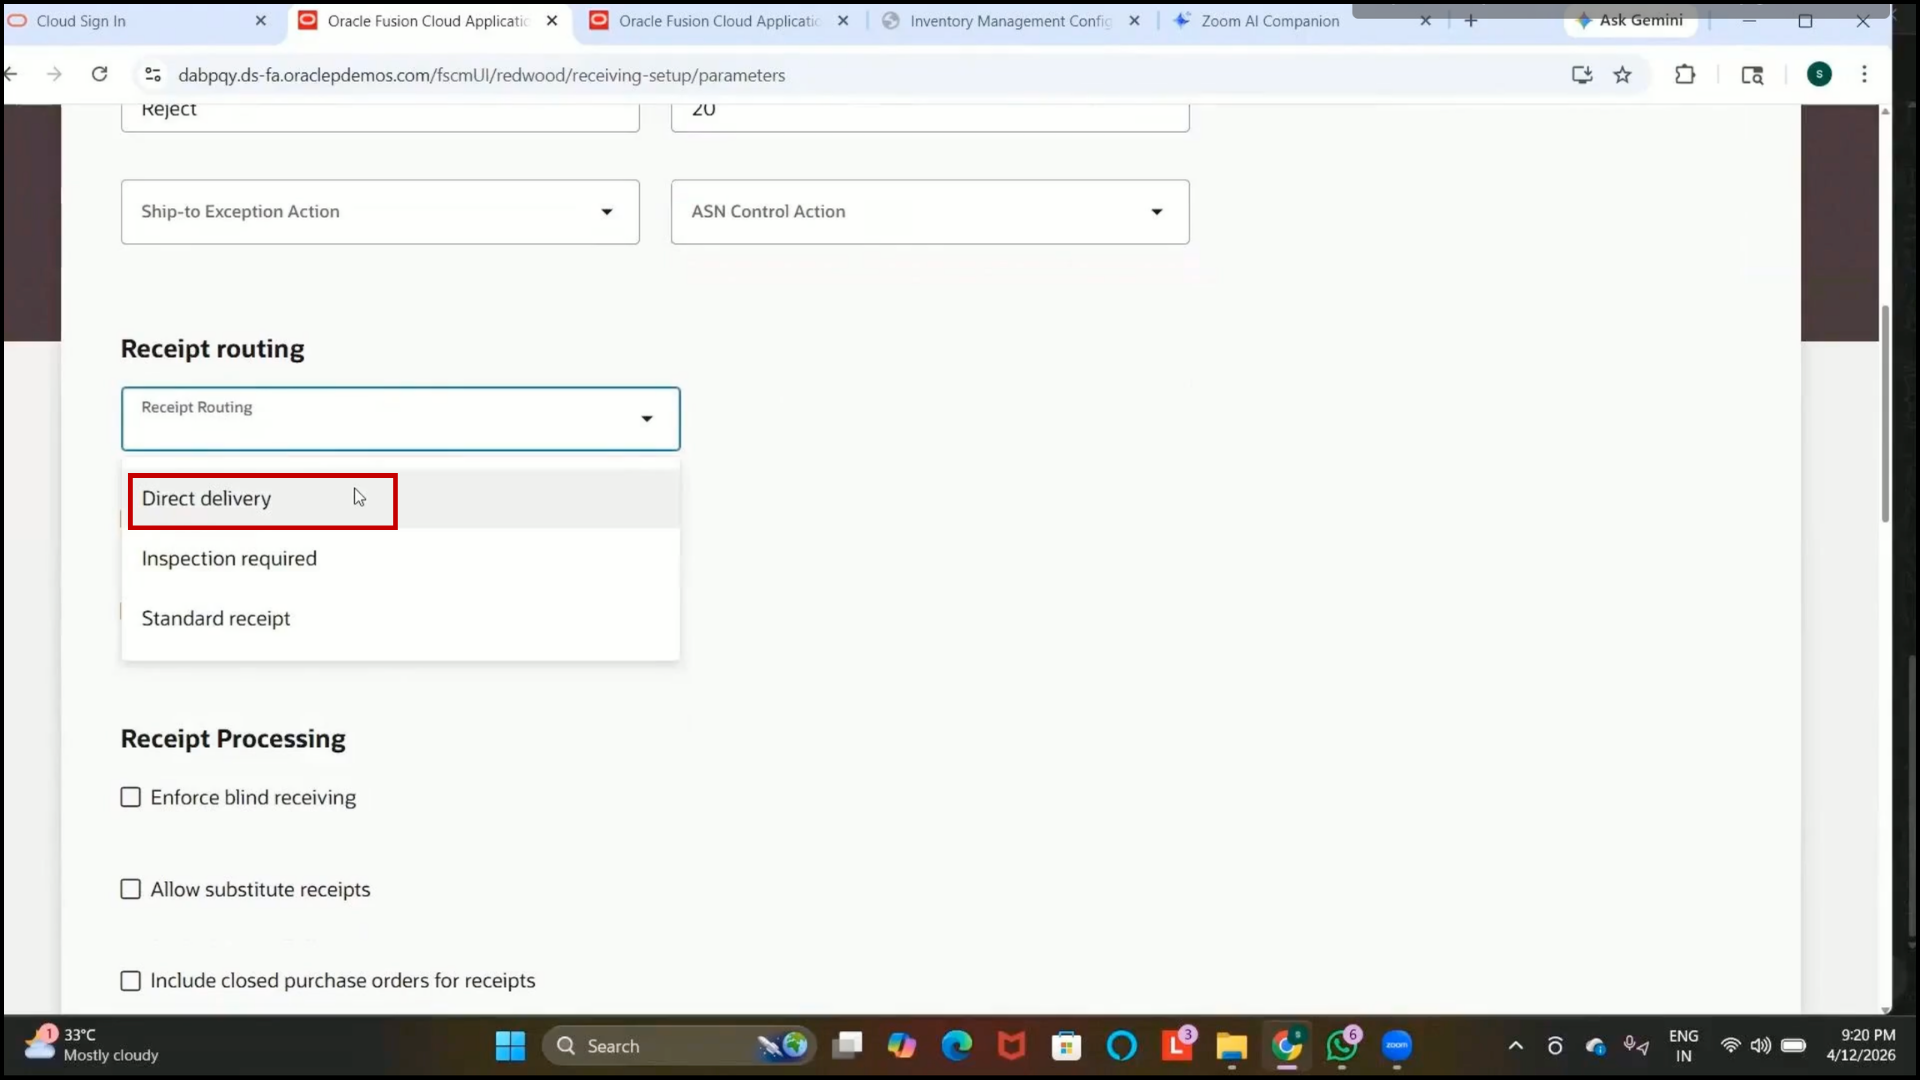Show hidden system tray icons

[x=1516, y=1046]
